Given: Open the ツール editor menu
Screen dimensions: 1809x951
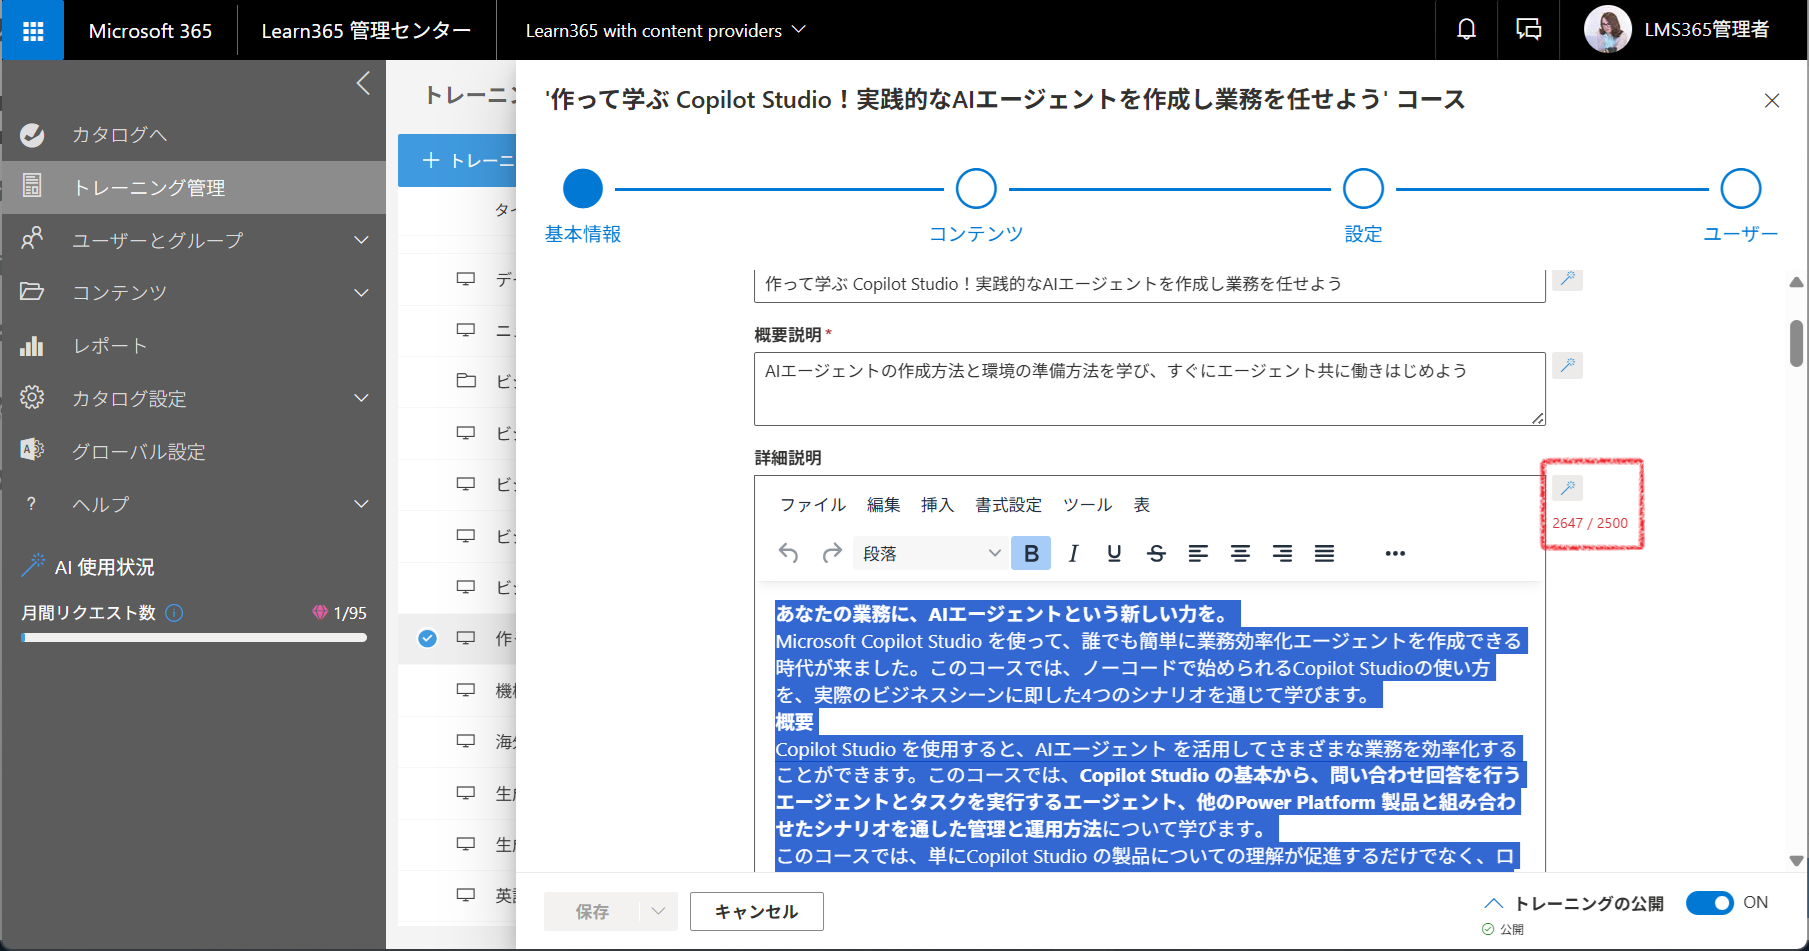Looking at the screenshot, I should tap(1087, 505).
